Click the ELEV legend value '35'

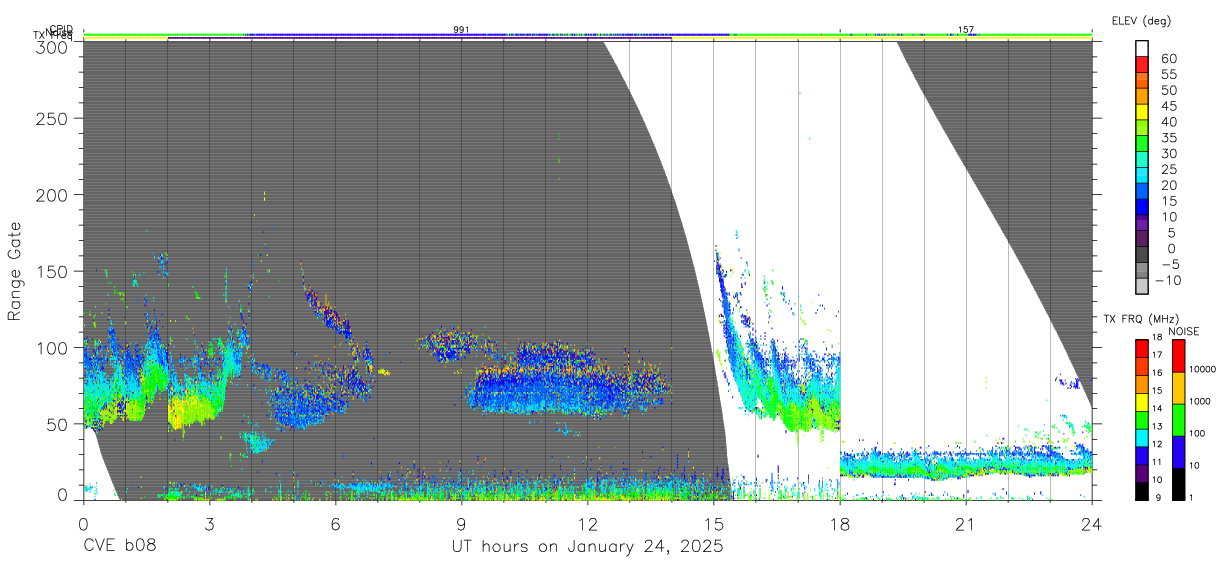(1169, 138)
